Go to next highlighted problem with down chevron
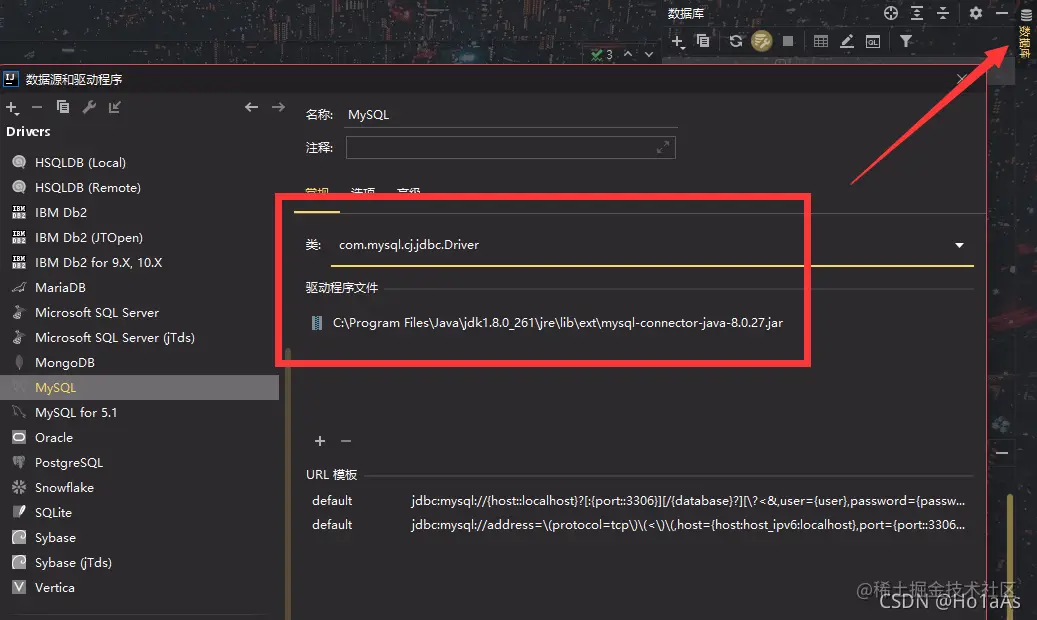1037x620 pixels. point(649,54)
